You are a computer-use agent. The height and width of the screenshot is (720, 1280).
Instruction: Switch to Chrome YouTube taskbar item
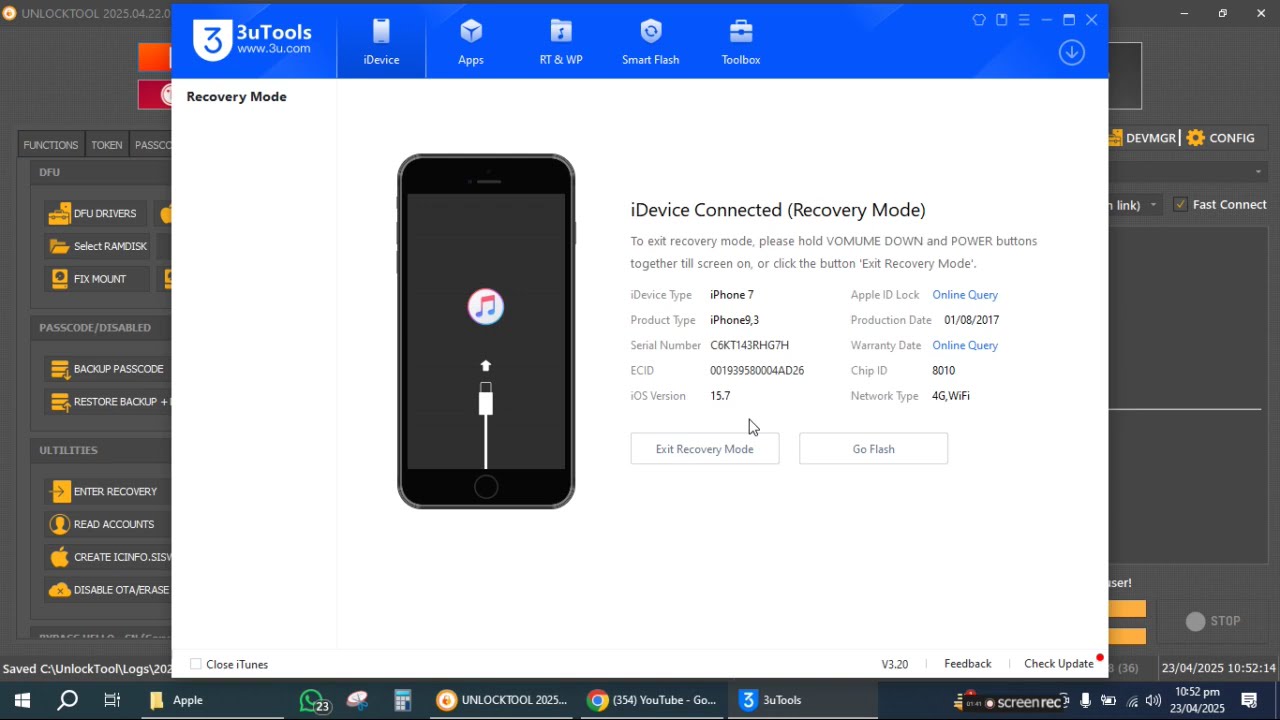[x=653, y=700]
